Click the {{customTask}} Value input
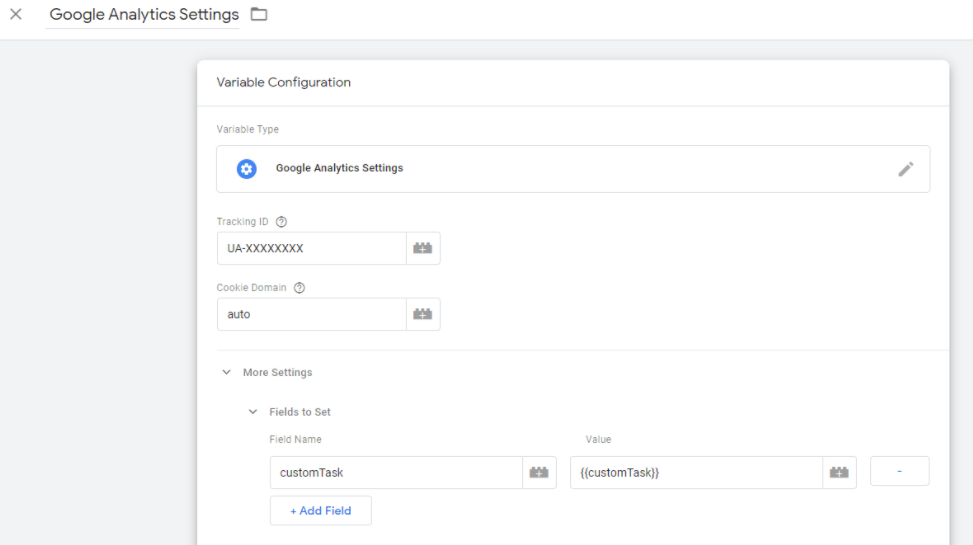 point(696,472)
